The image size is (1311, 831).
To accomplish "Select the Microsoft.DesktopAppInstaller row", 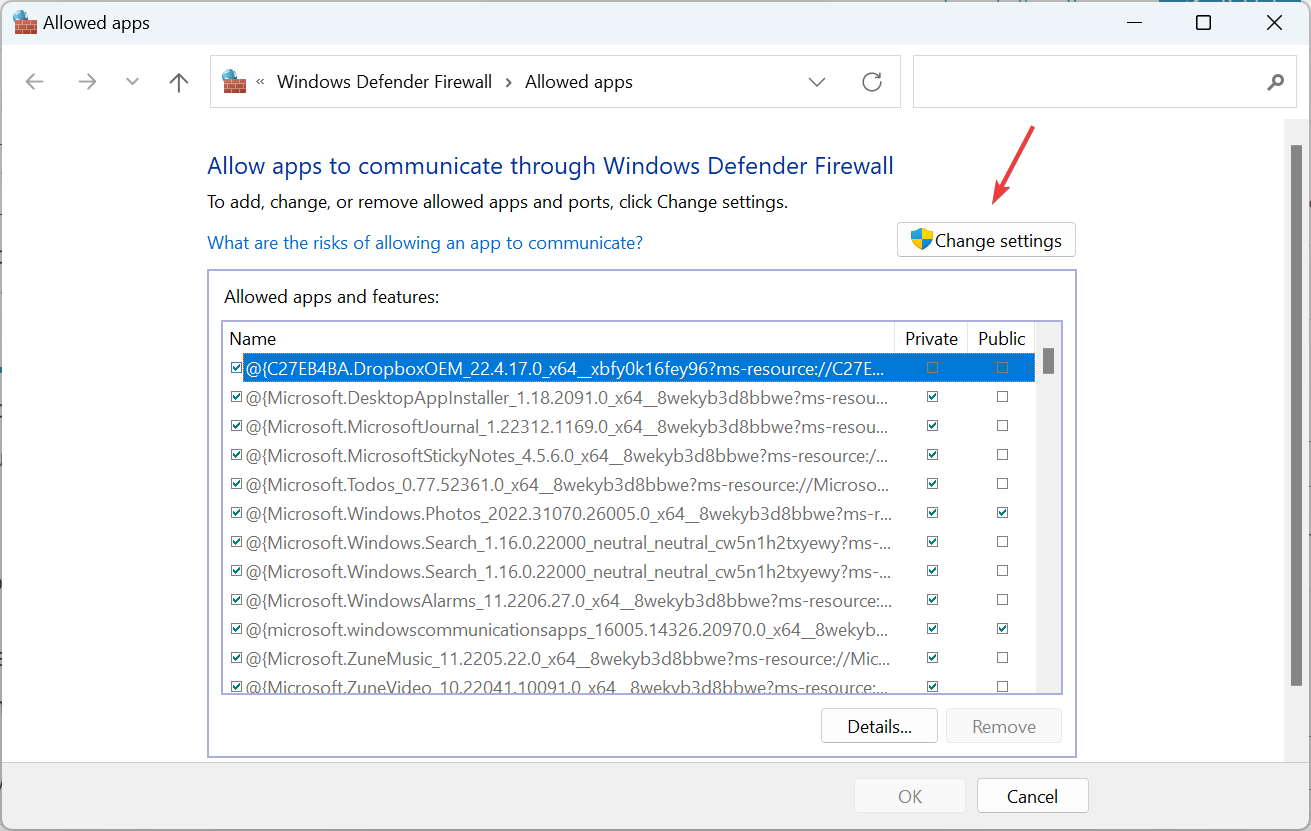I will (630, 397).
